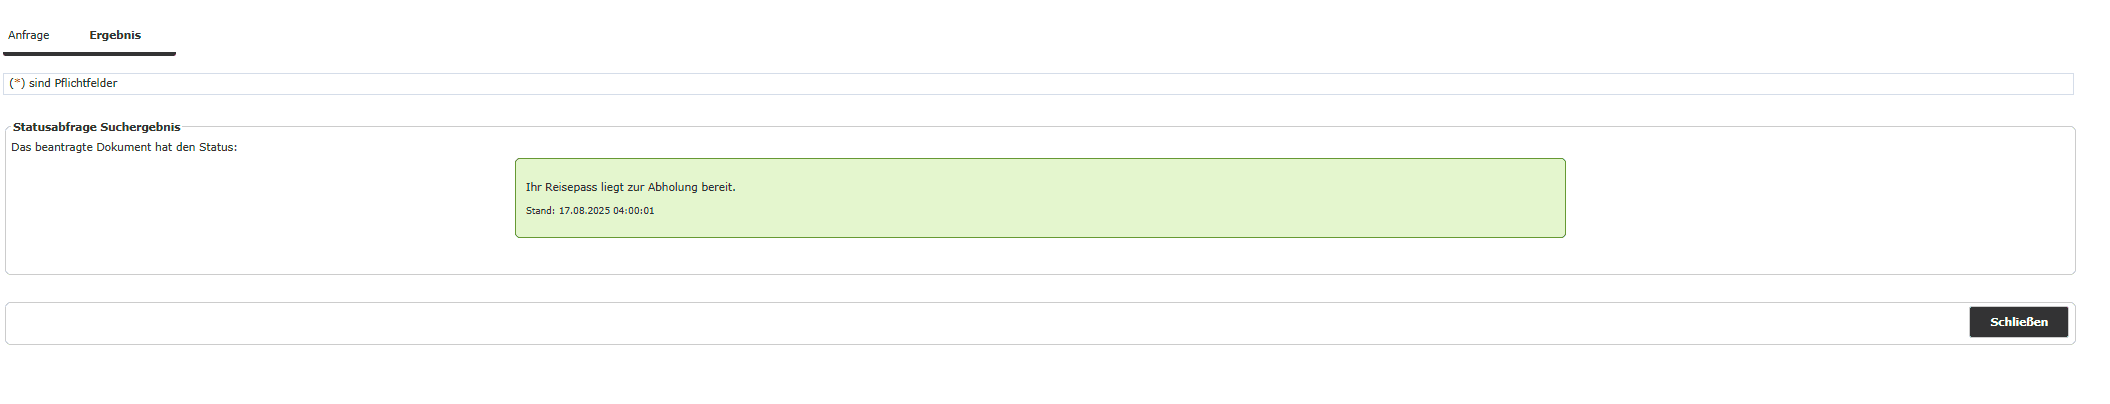2110x404 pixels.
Task: Click the word 'Status:' in the document label
Action: 218,147
